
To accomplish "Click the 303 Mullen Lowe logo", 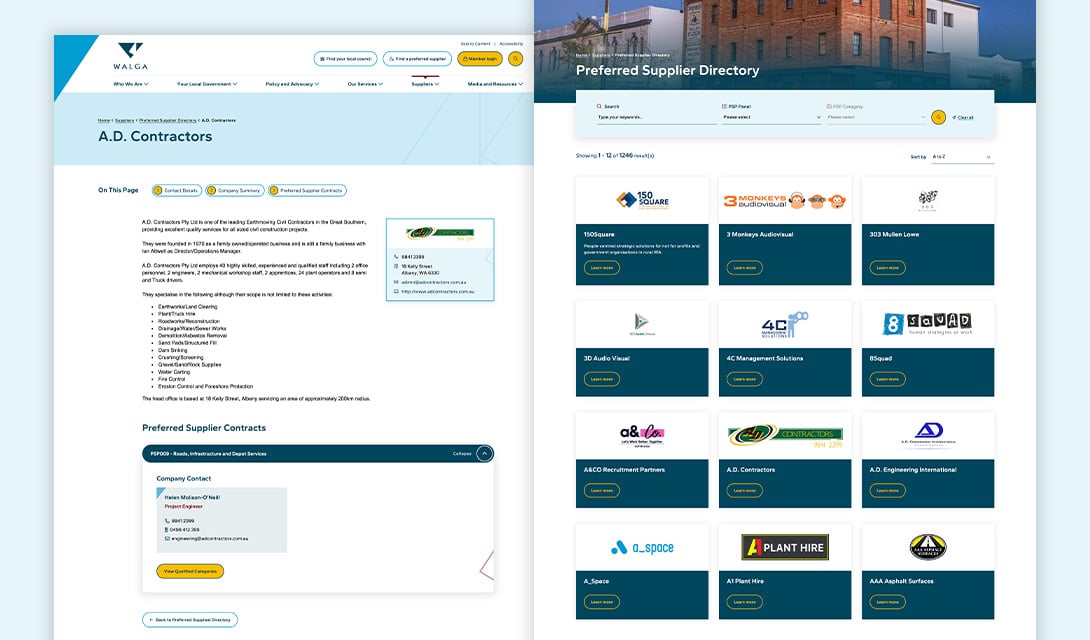I will (928, 200).
